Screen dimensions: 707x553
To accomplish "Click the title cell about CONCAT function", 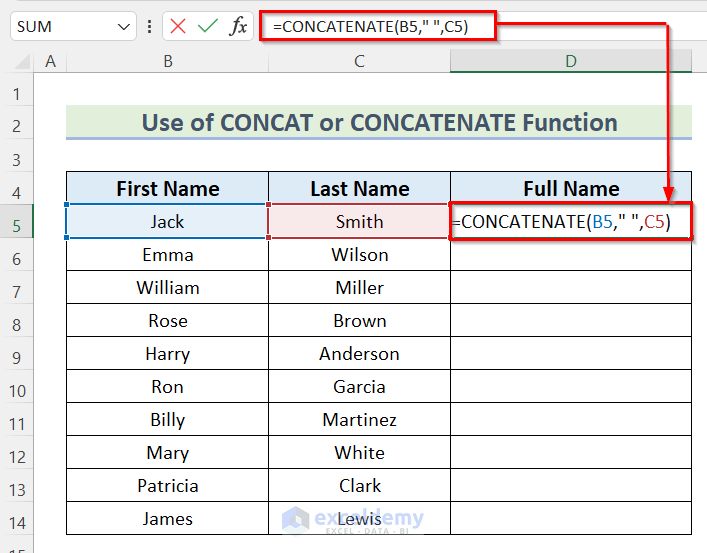I will tap(379, 123).
